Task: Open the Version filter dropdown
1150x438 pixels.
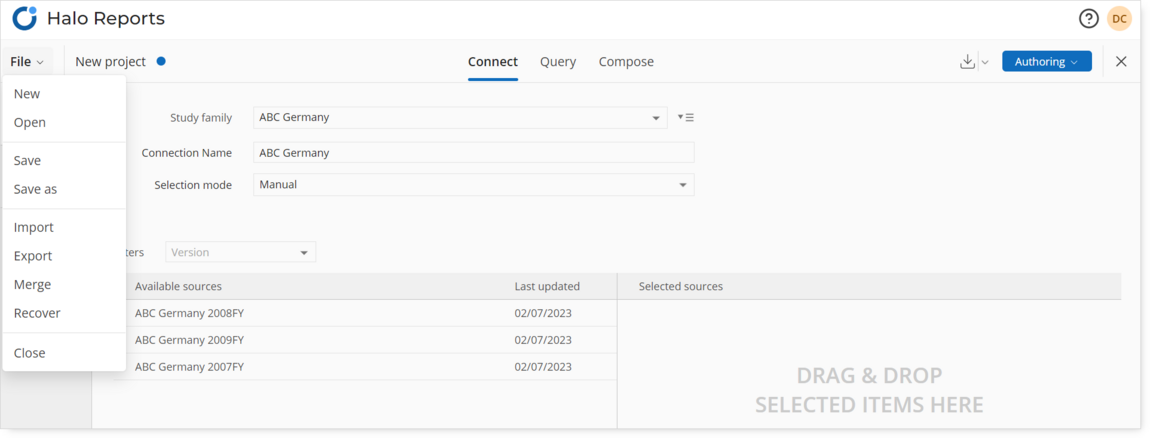Action: (241, 252)
